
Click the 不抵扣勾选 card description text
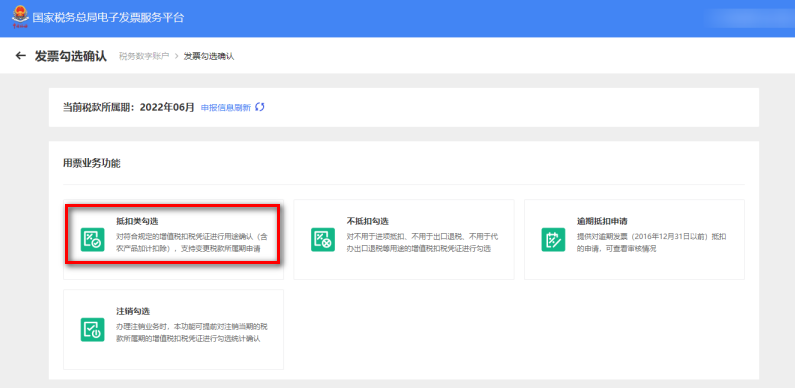point(422,243)
